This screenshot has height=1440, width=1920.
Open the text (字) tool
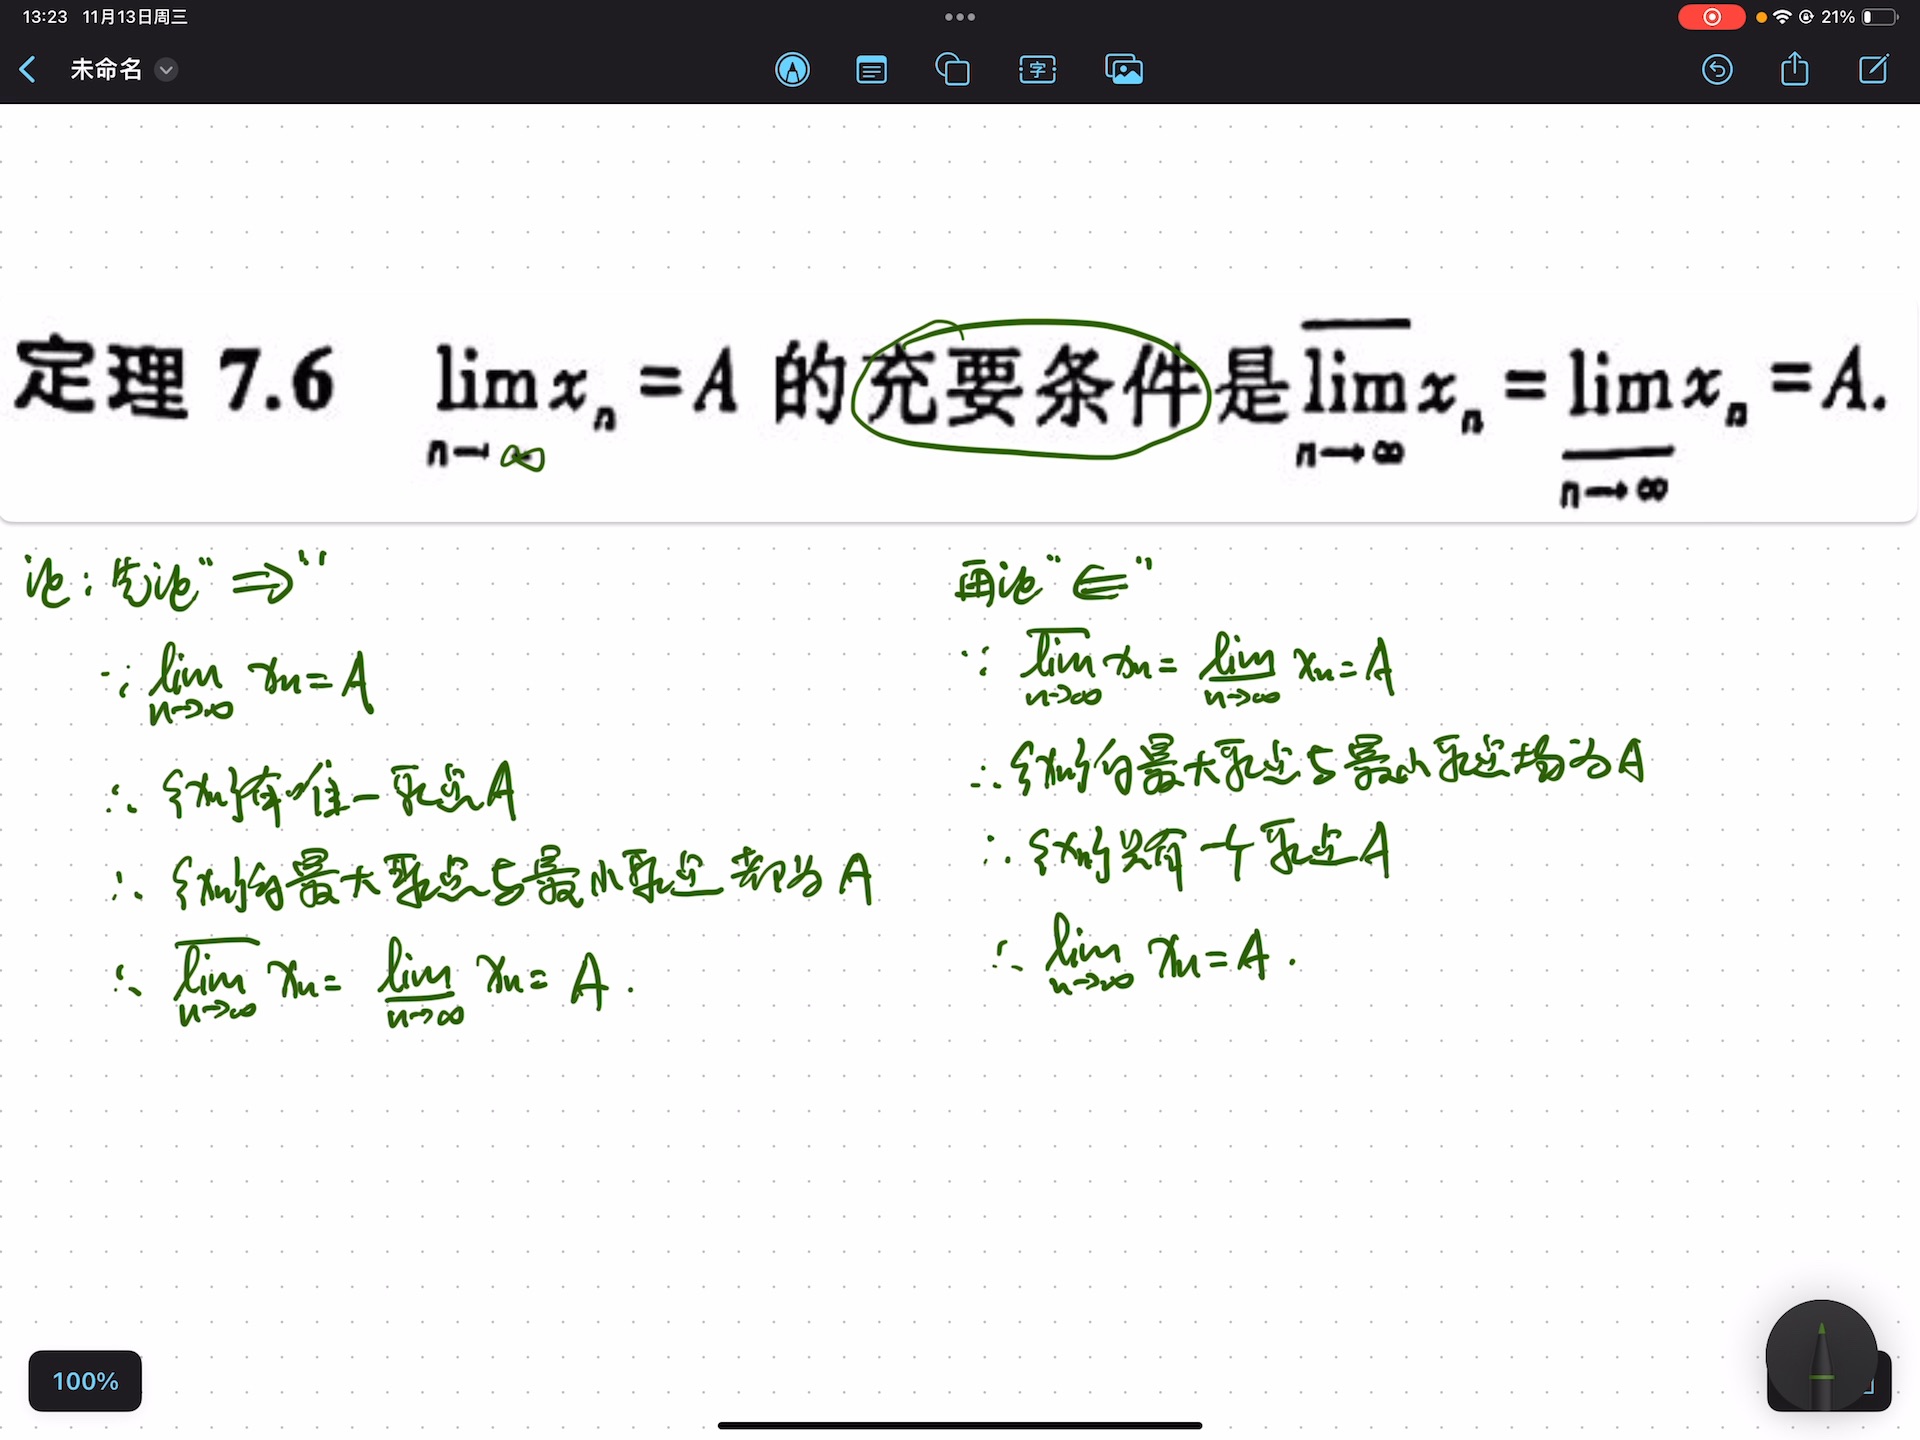(x=1037, y=69)
